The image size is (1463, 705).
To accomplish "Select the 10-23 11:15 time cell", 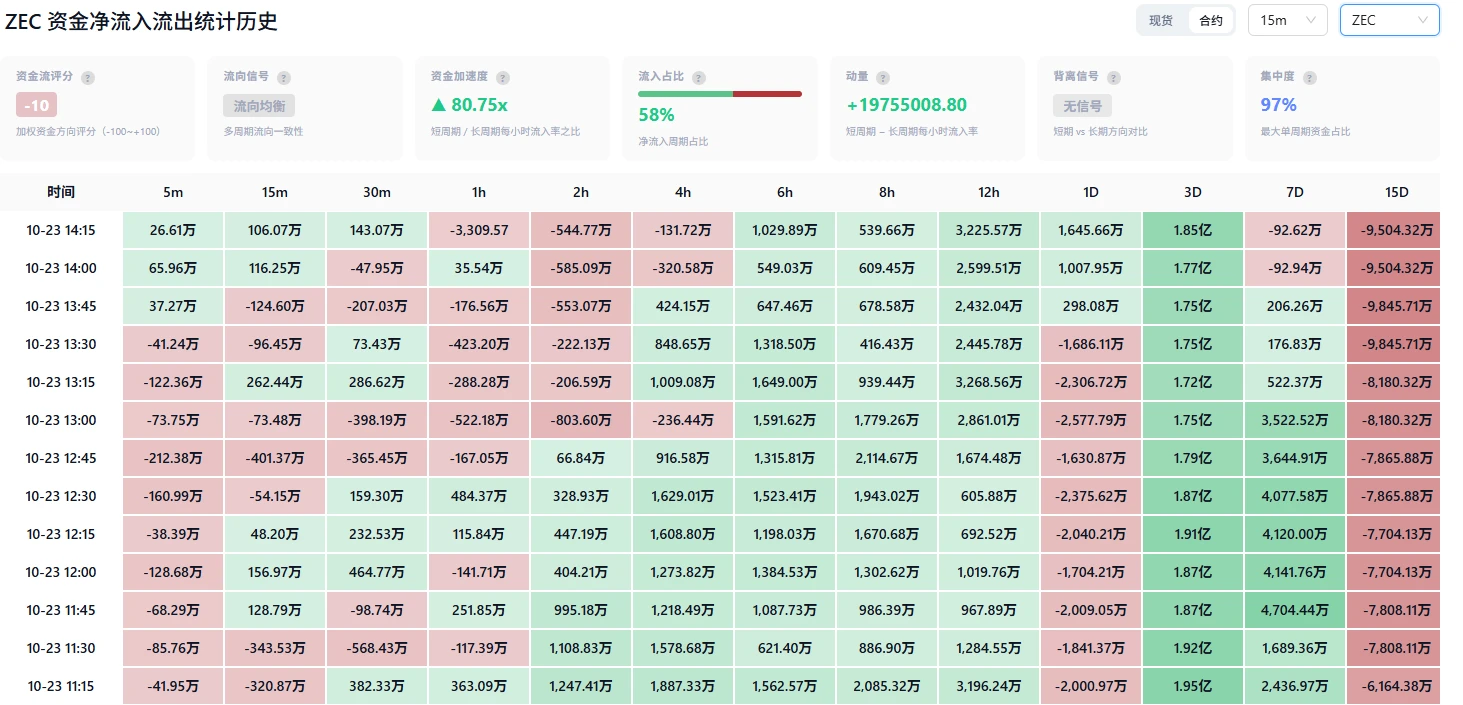I will tap(61, 686).
